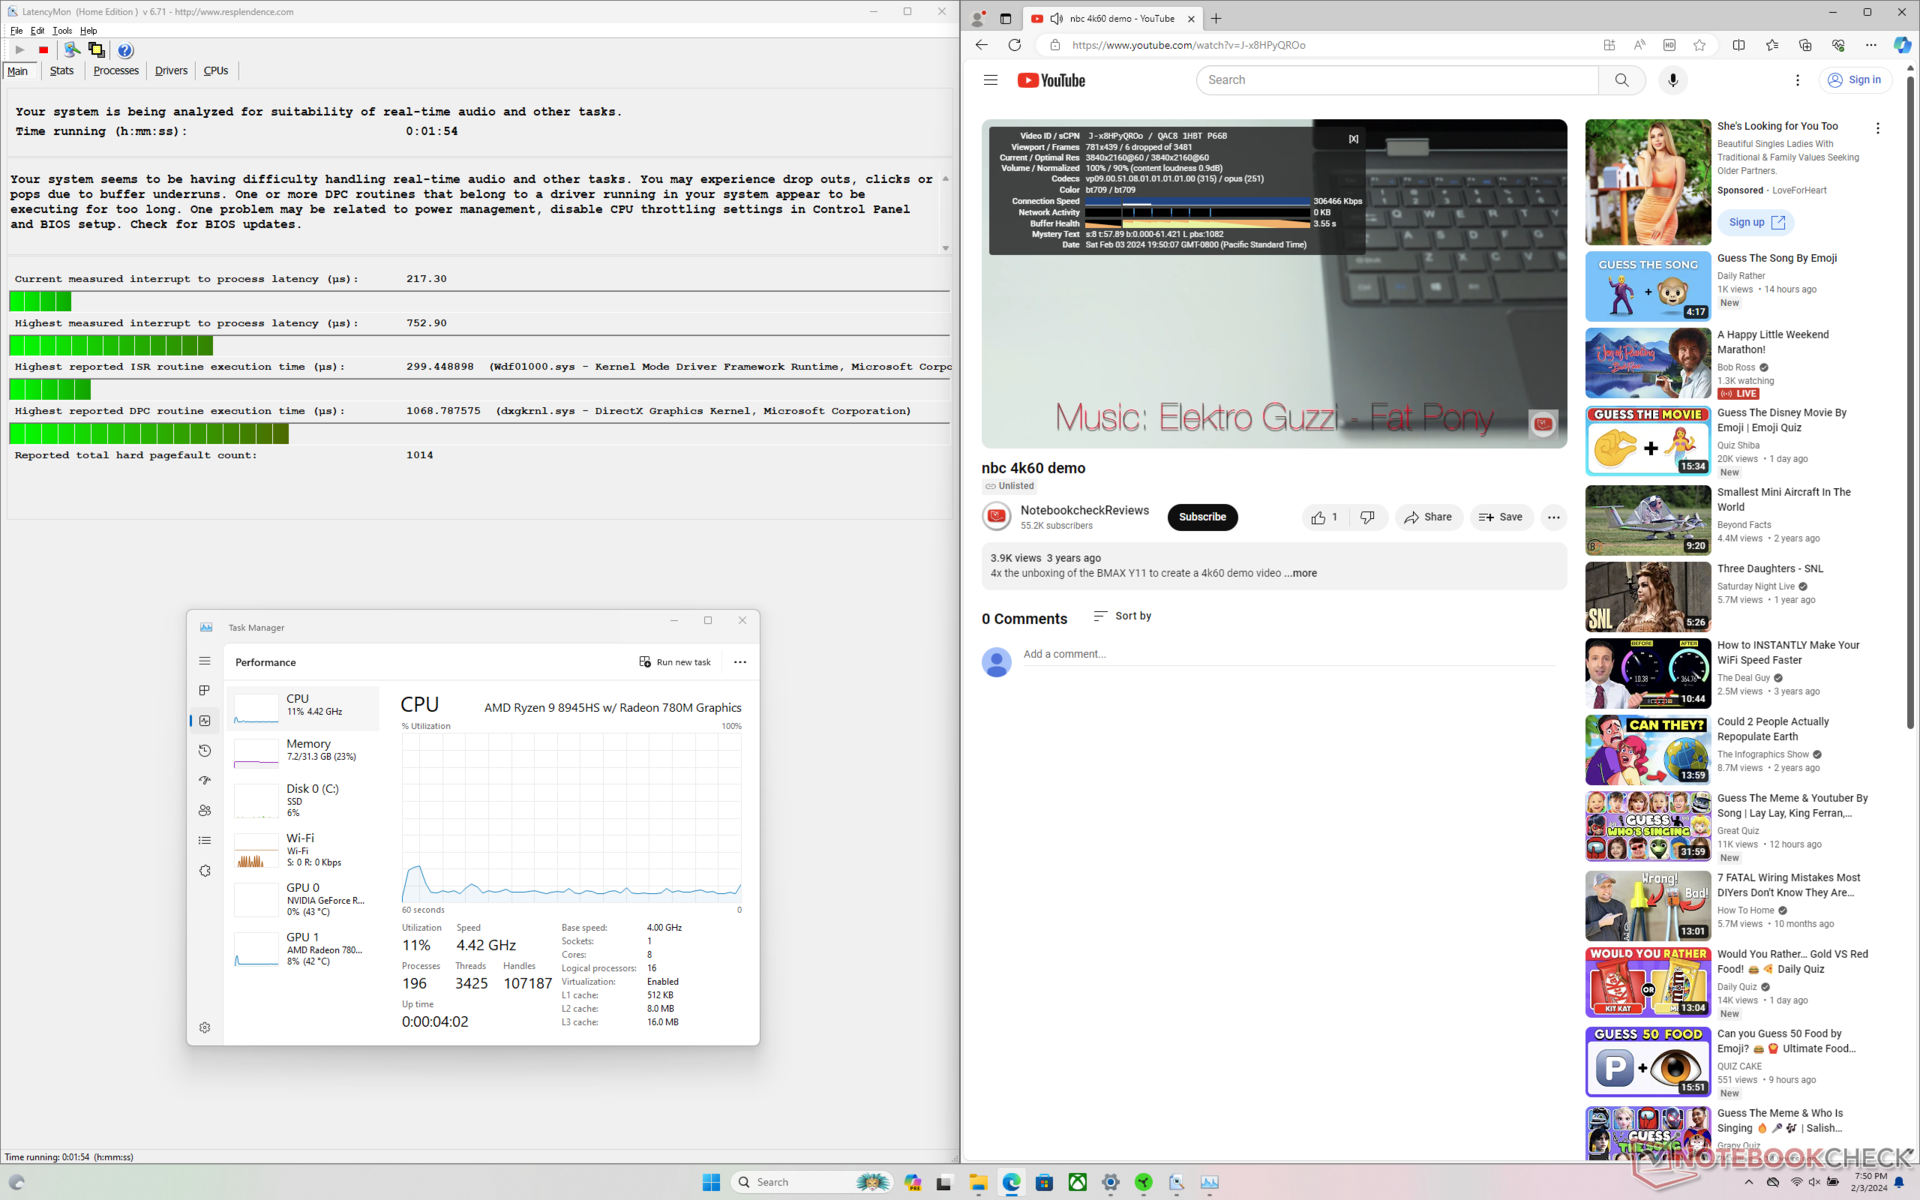Open Sort by comments dropdown

pos(1122,616)
